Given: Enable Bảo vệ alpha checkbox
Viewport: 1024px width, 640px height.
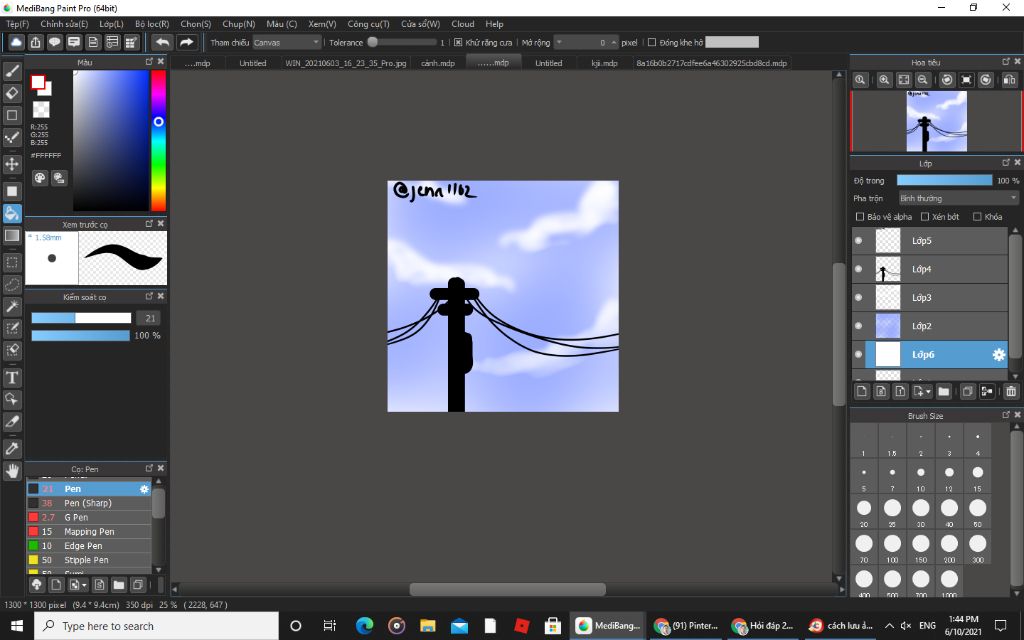Looking at the screenshot, I should click(859, 217).
